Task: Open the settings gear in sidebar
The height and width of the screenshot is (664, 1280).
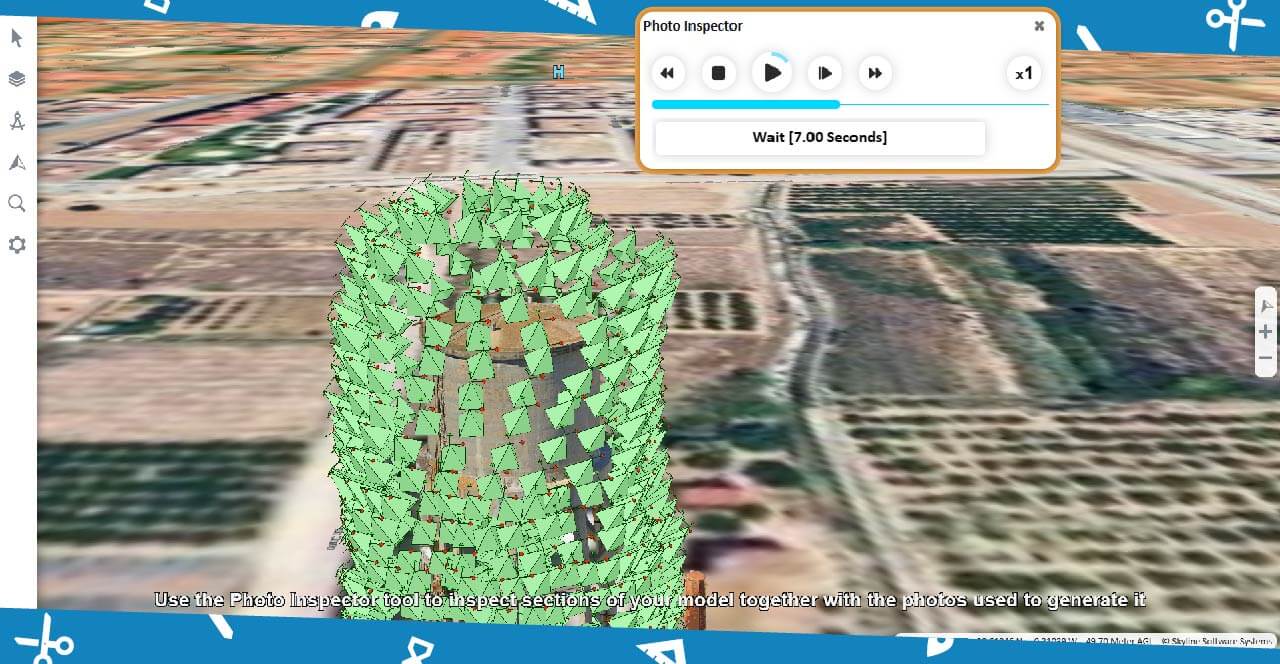Action: 17,245
